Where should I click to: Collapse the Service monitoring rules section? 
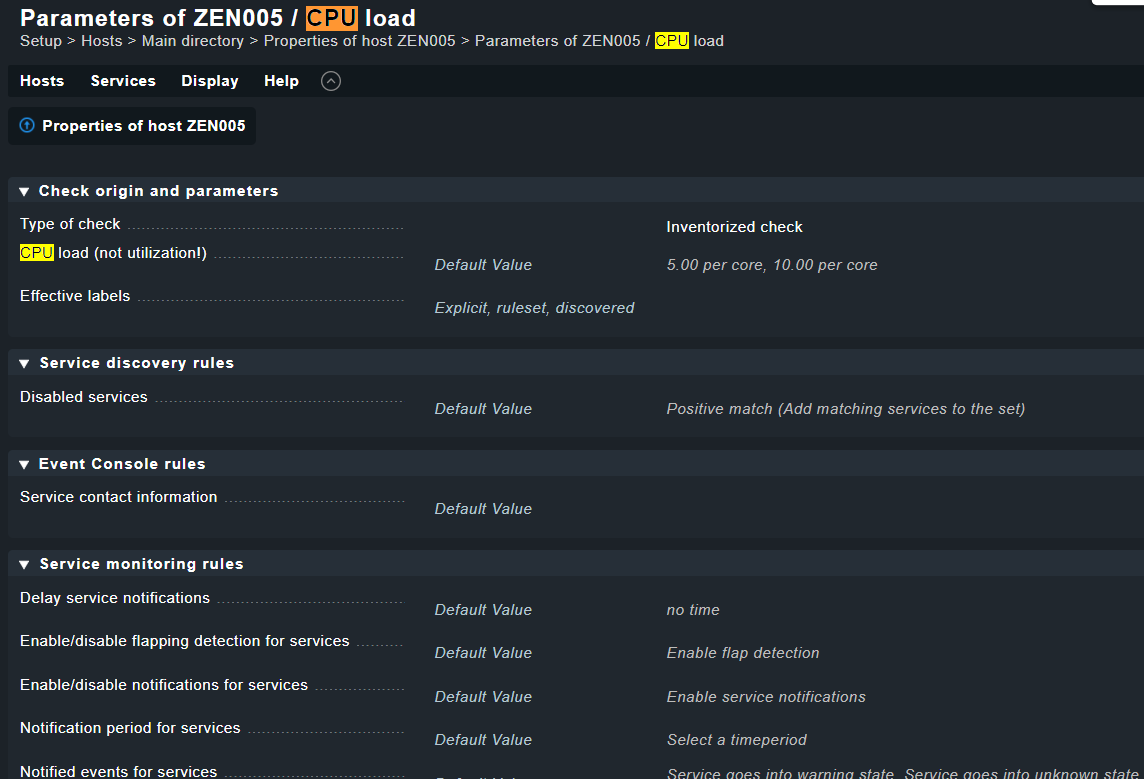click(23, 563)
